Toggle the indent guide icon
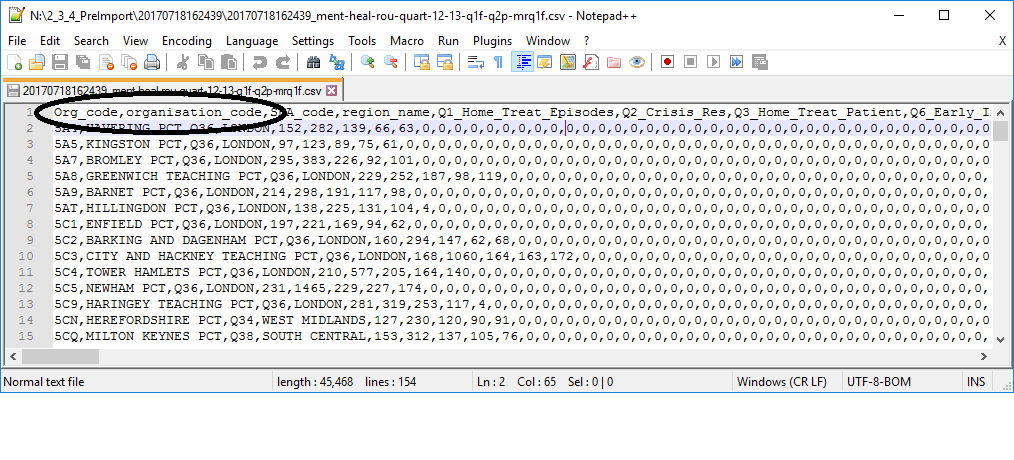Viewport: 1014px width, 460px height. coord(523,62)
